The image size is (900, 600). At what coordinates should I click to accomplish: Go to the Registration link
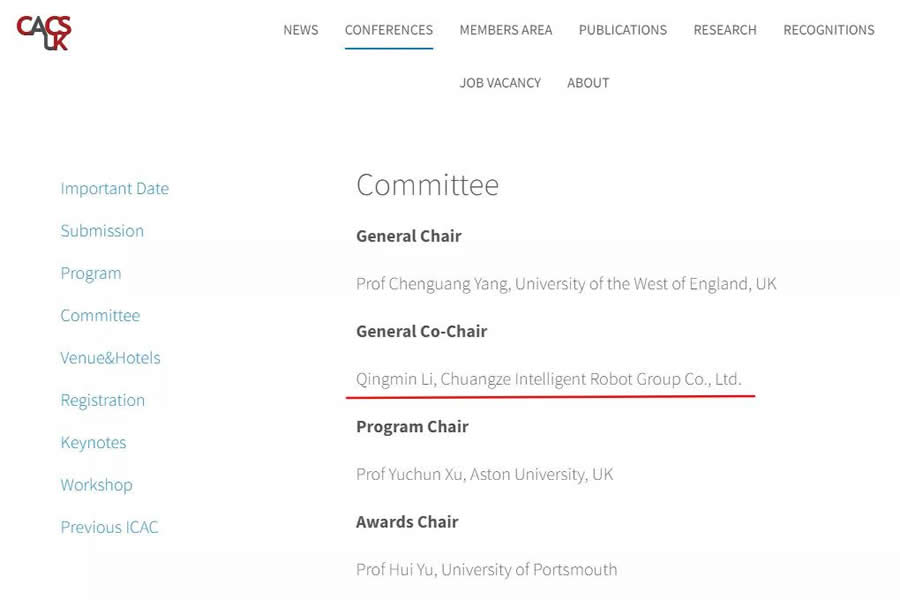tap(102, 400)
